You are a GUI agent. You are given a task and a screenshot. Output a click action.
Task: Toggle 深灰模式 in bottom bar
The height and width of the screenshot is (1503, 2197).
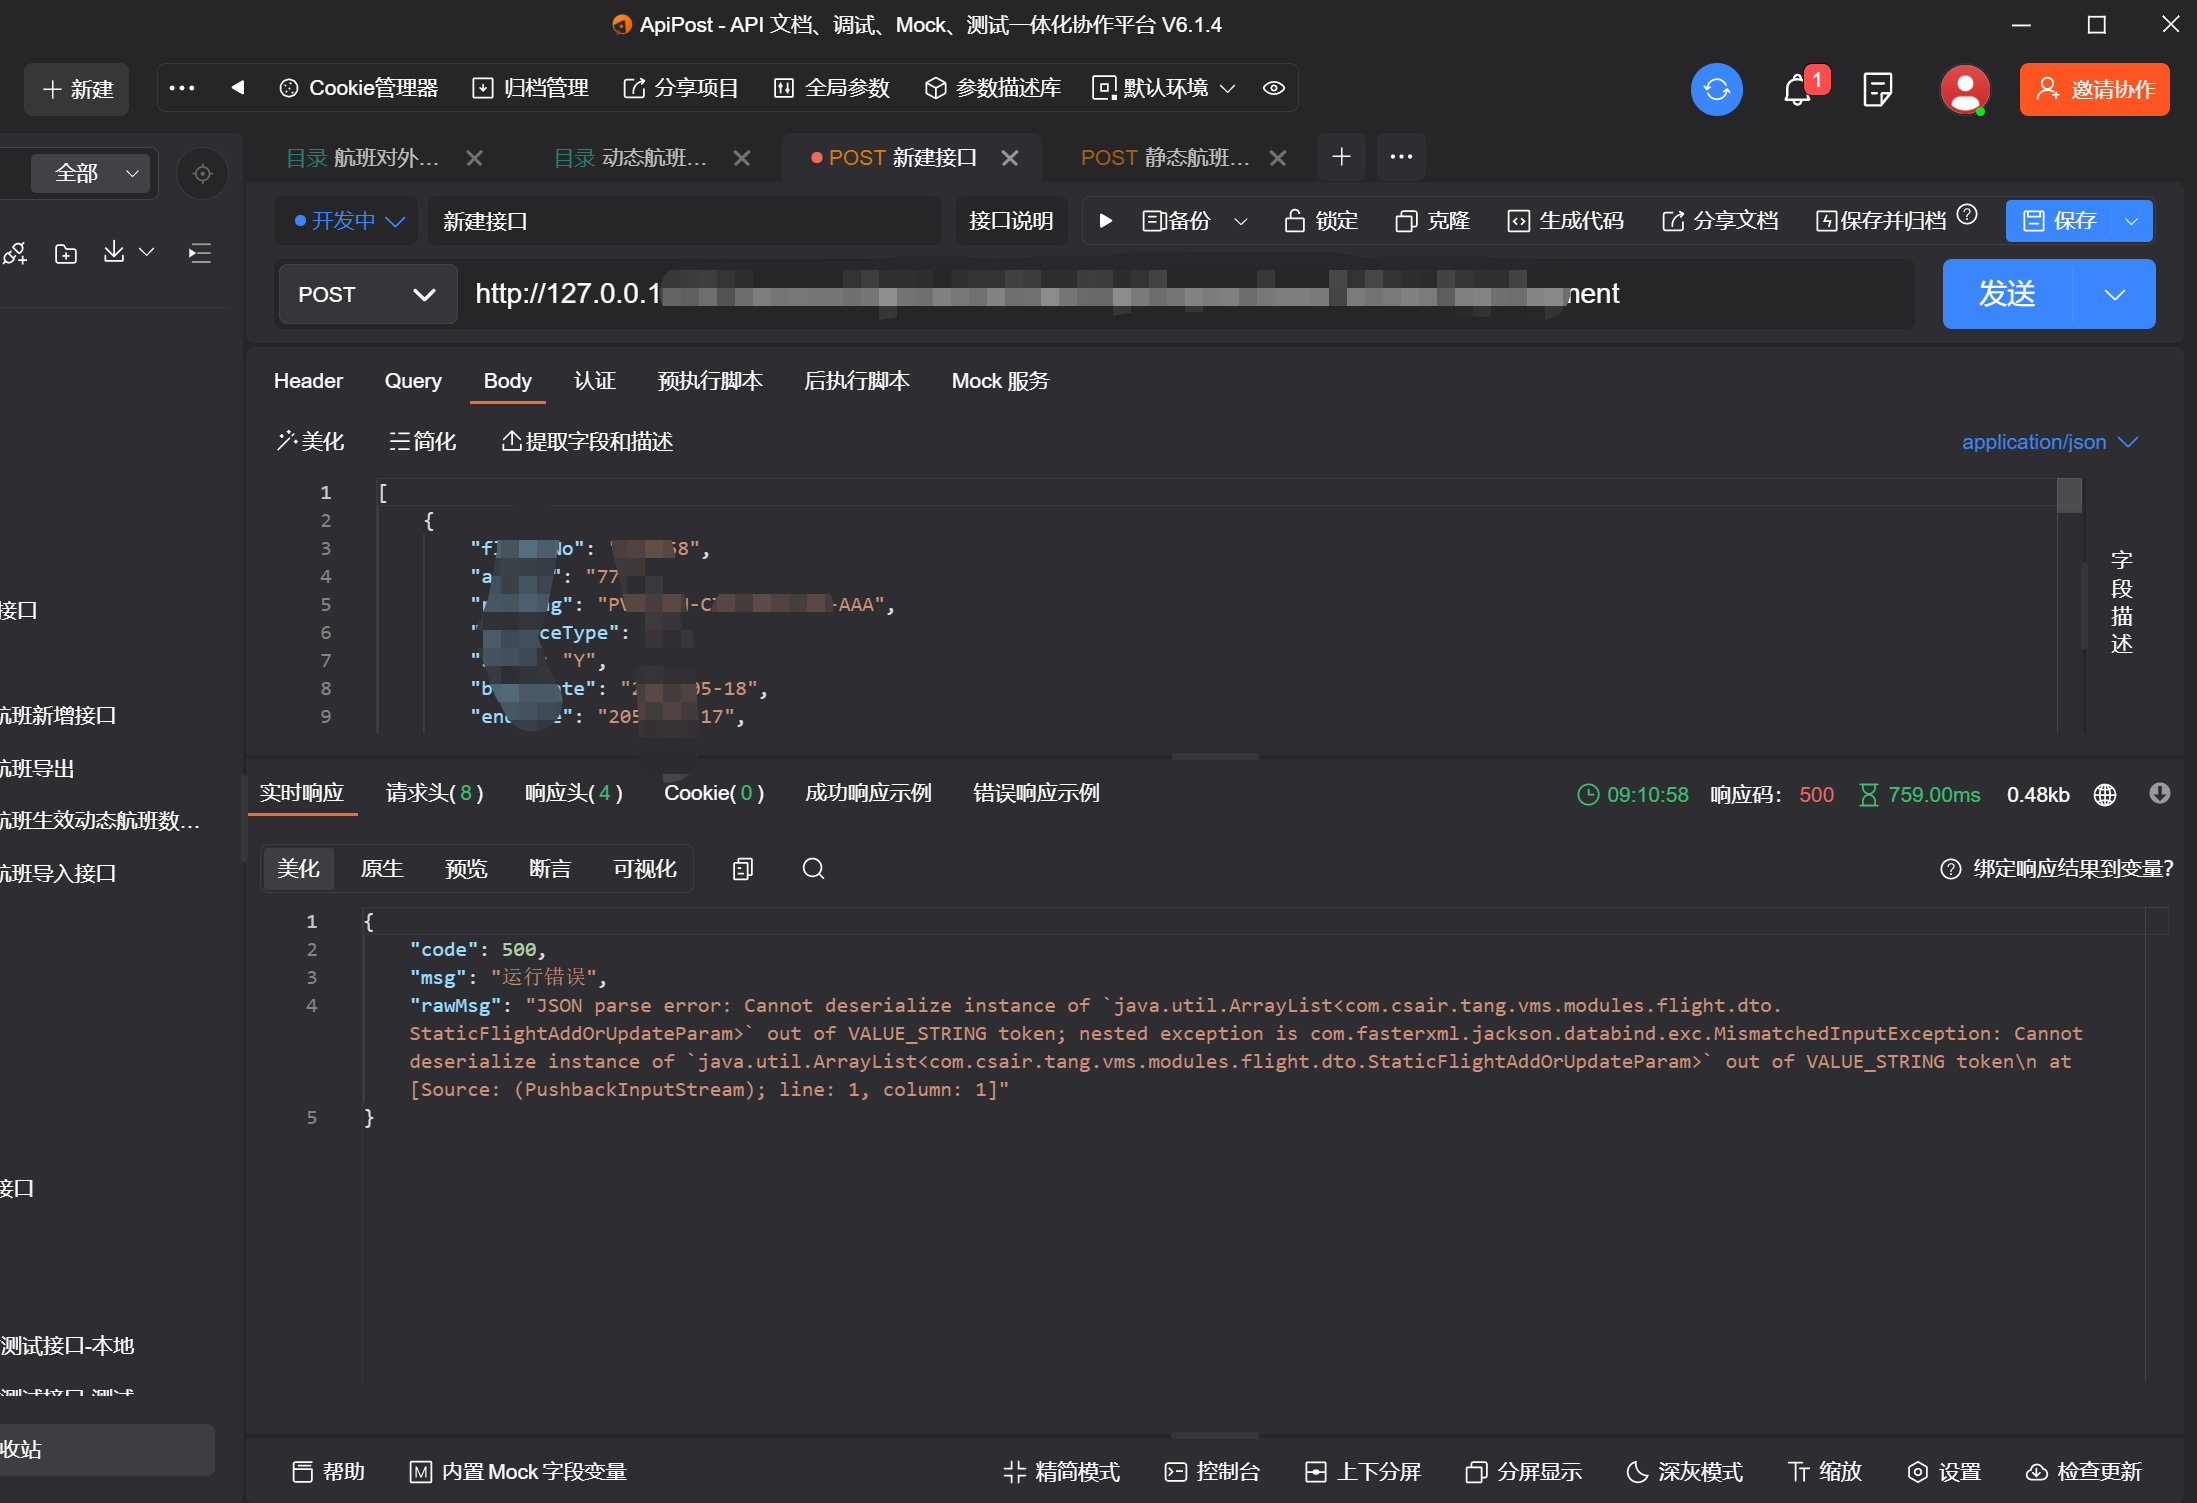(x=1684, y=1471)
